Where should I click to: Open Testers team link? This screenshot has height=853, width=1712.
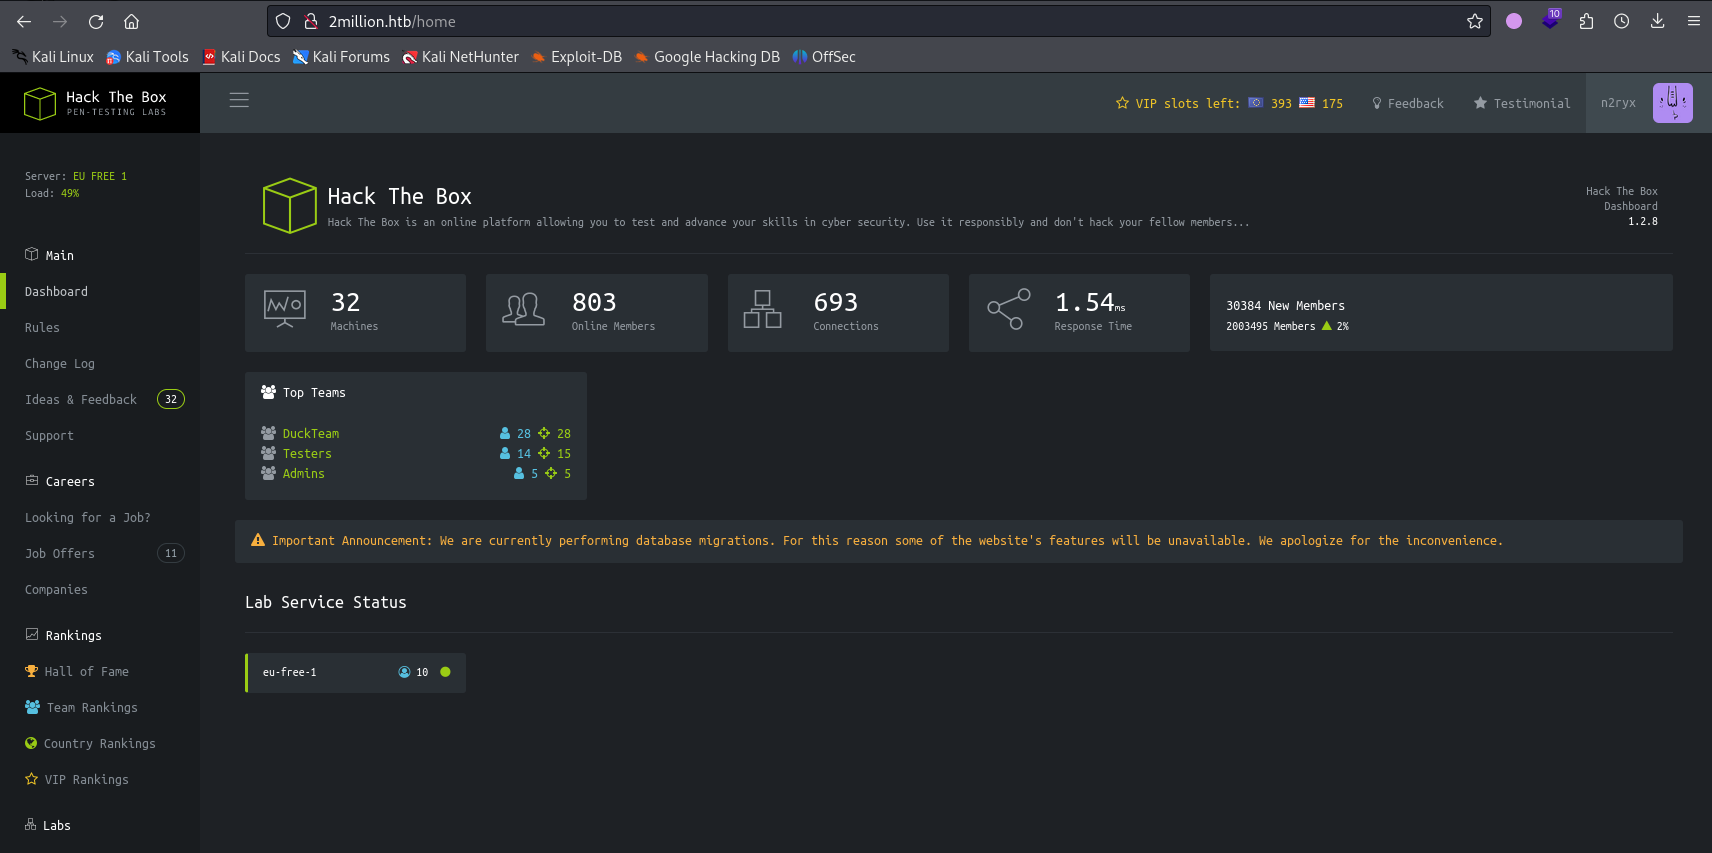(x=307, y=453)
